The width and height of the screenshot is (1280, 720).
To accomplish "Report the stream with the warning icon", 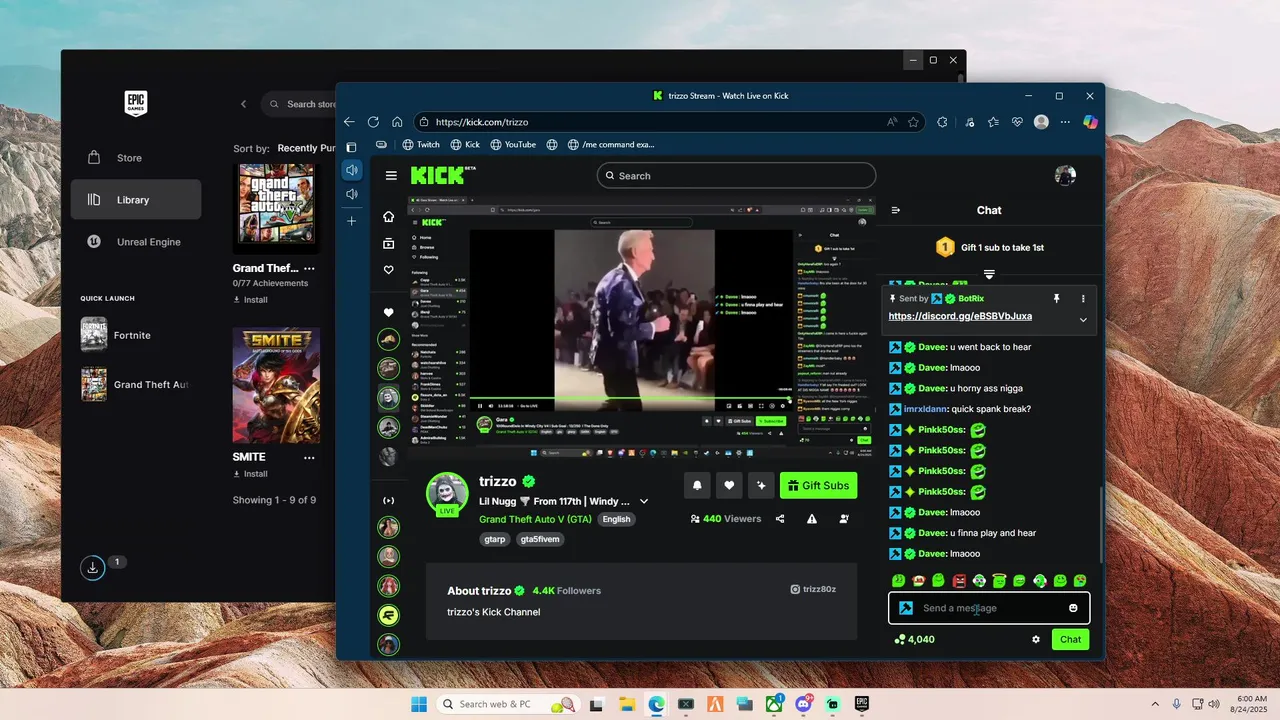I will [812, 519].
